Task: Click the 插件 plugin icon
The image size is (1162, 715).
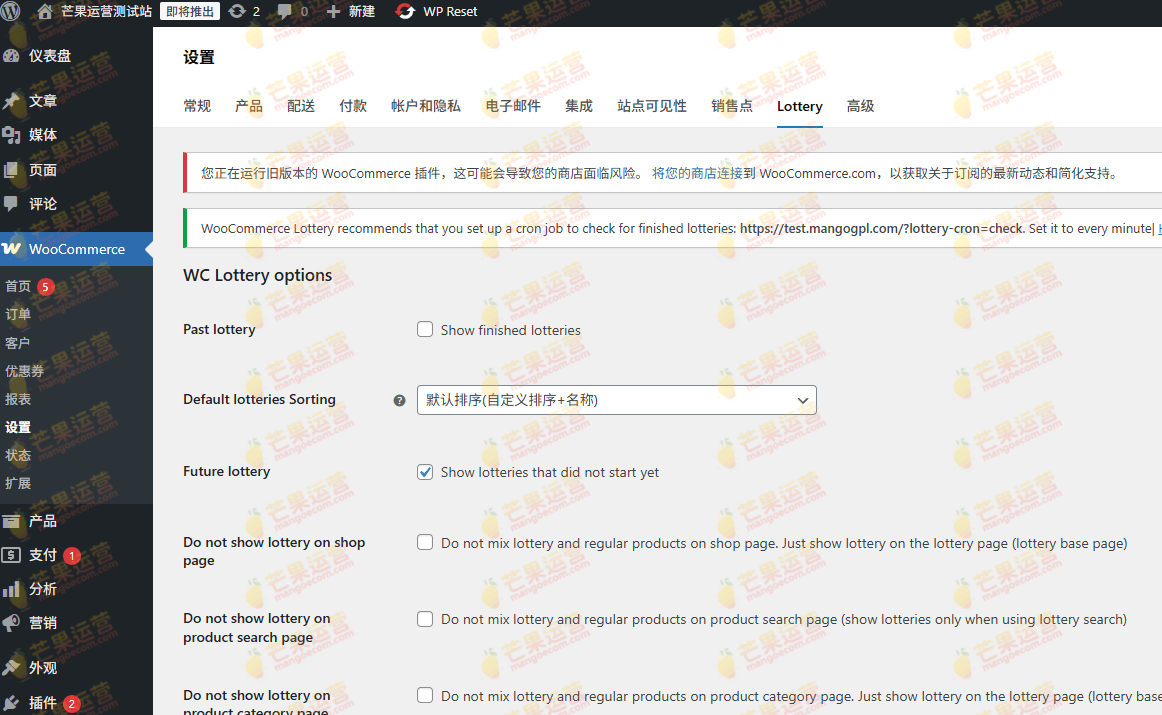Action: point(11,702)
